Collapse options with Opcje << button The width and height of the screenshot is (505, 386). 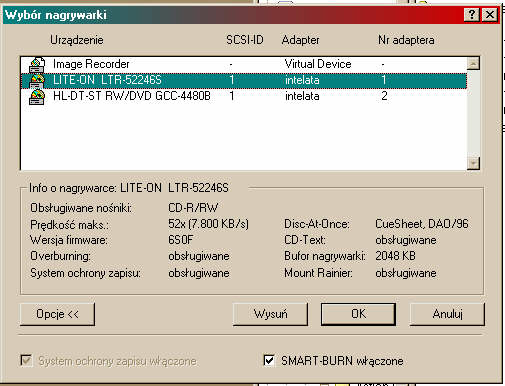(x=57, y=314)
